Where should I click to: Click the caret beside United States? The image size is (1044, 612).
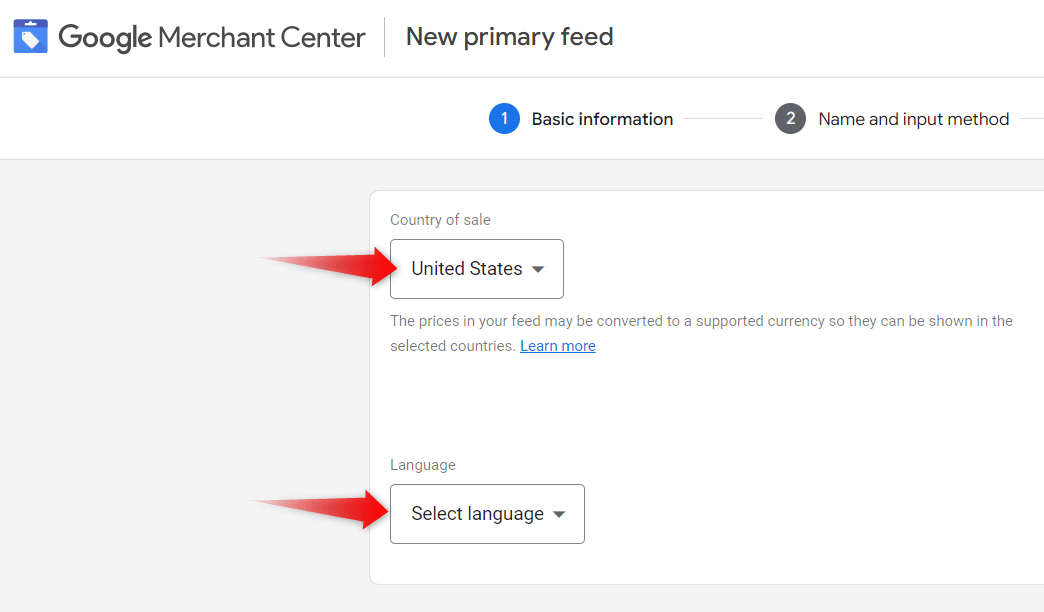(x=538, y=270)
